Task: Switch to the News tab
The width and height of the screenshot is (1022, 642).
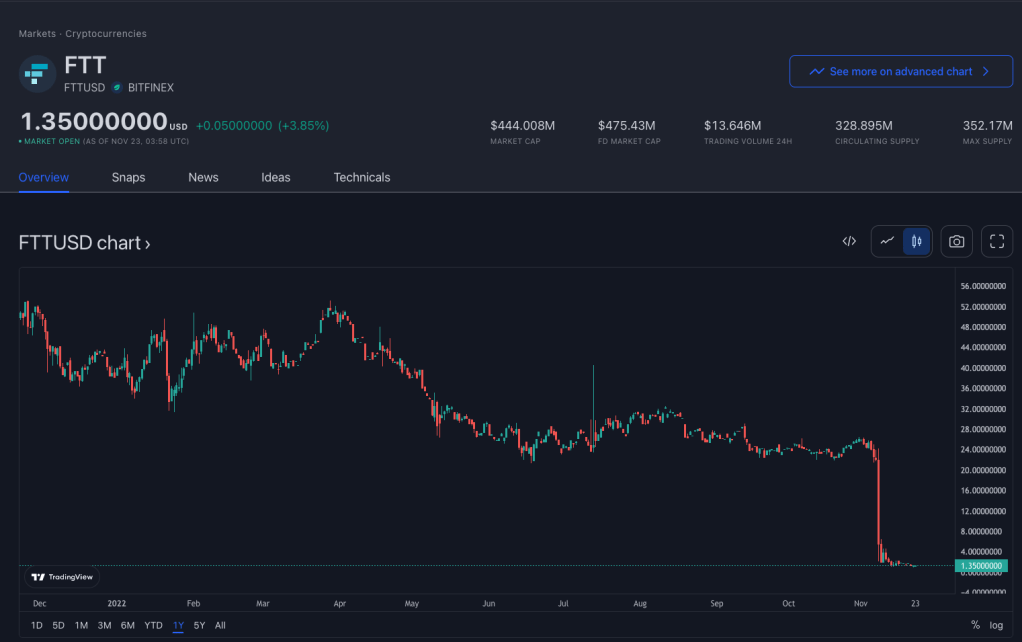Action: pyautogui.click(x=203, y=177)
